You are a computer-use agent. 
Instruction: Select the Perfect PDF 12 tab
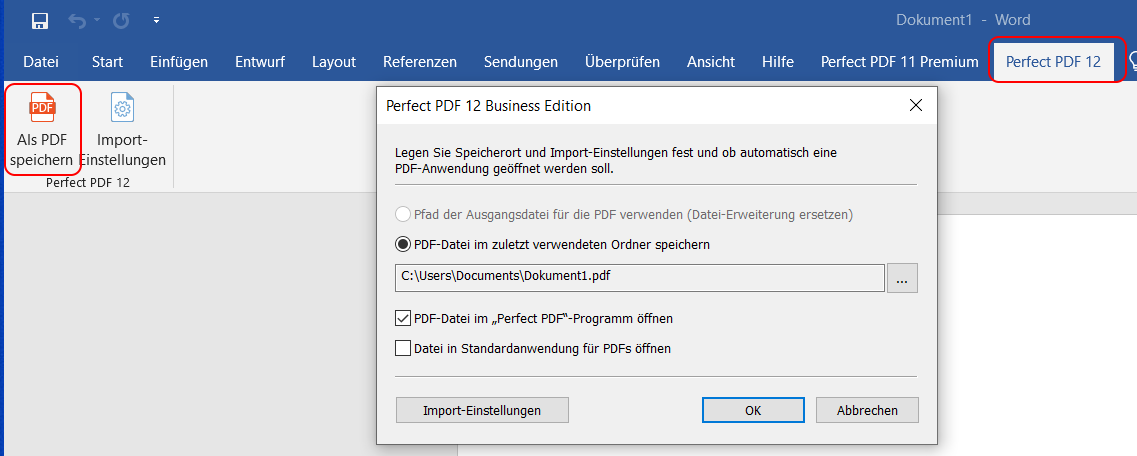pyautogui.click(x=1053, y=62)
